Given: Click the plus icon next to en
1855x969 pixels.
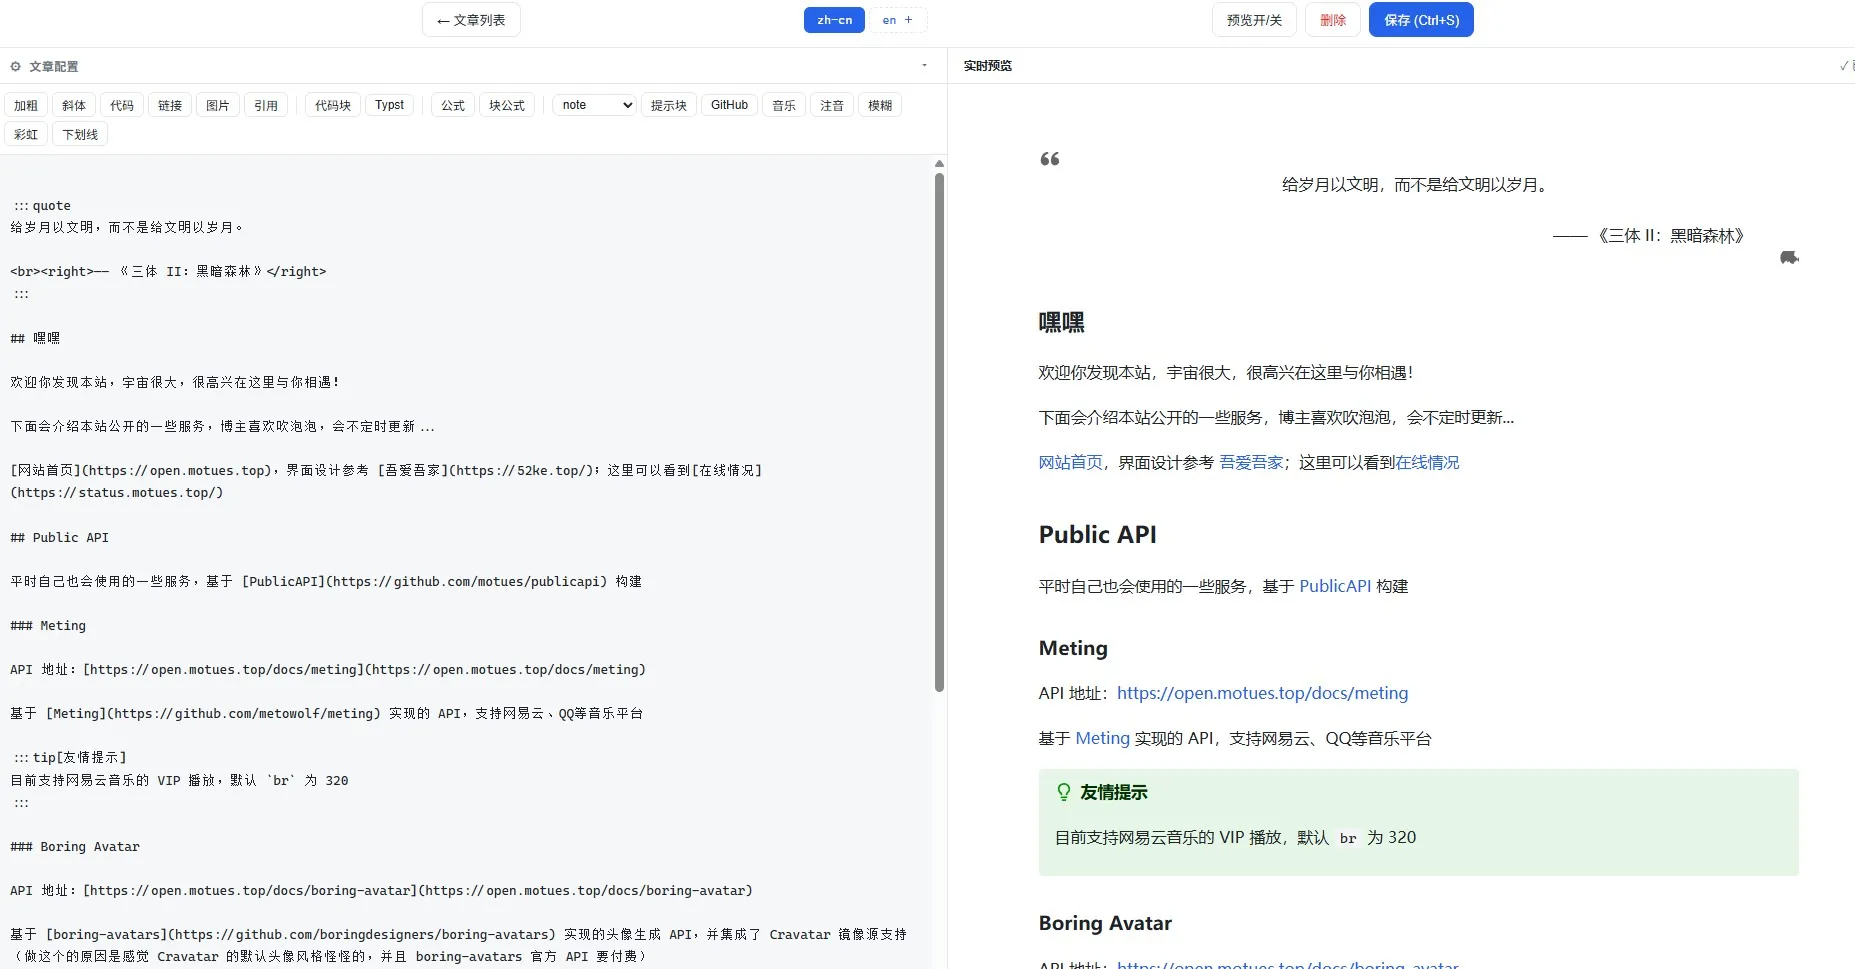Looking at the screenshot, I should (908, 20).
